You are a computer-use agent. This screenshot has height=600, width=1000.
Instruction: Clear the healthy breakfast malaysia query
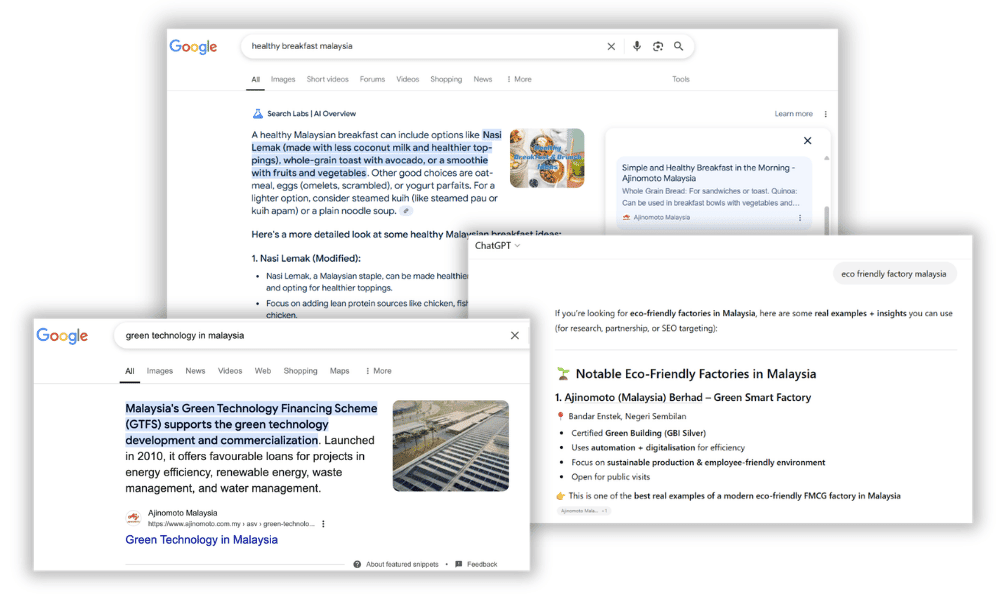click(611, 46)
